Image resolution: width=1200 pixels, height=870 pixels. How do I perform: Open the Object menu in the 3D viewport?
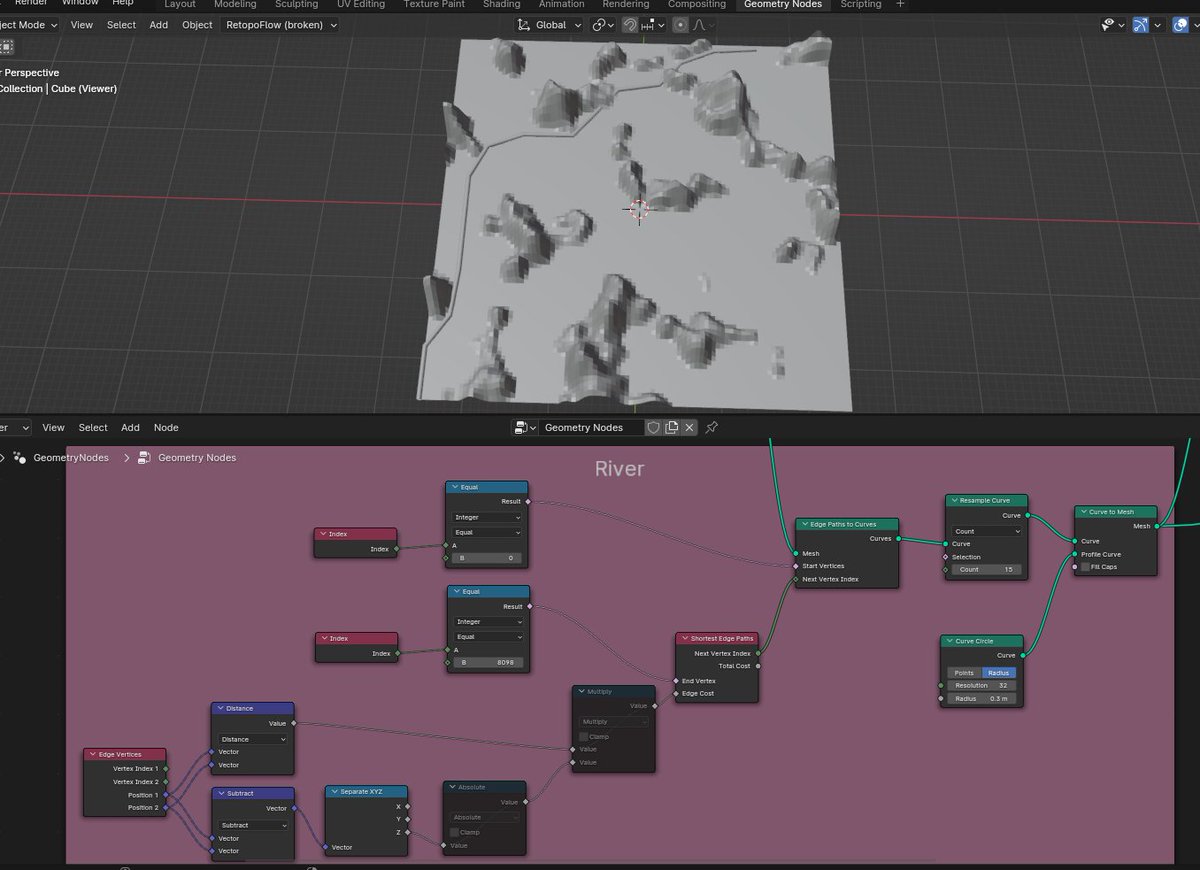197,25
